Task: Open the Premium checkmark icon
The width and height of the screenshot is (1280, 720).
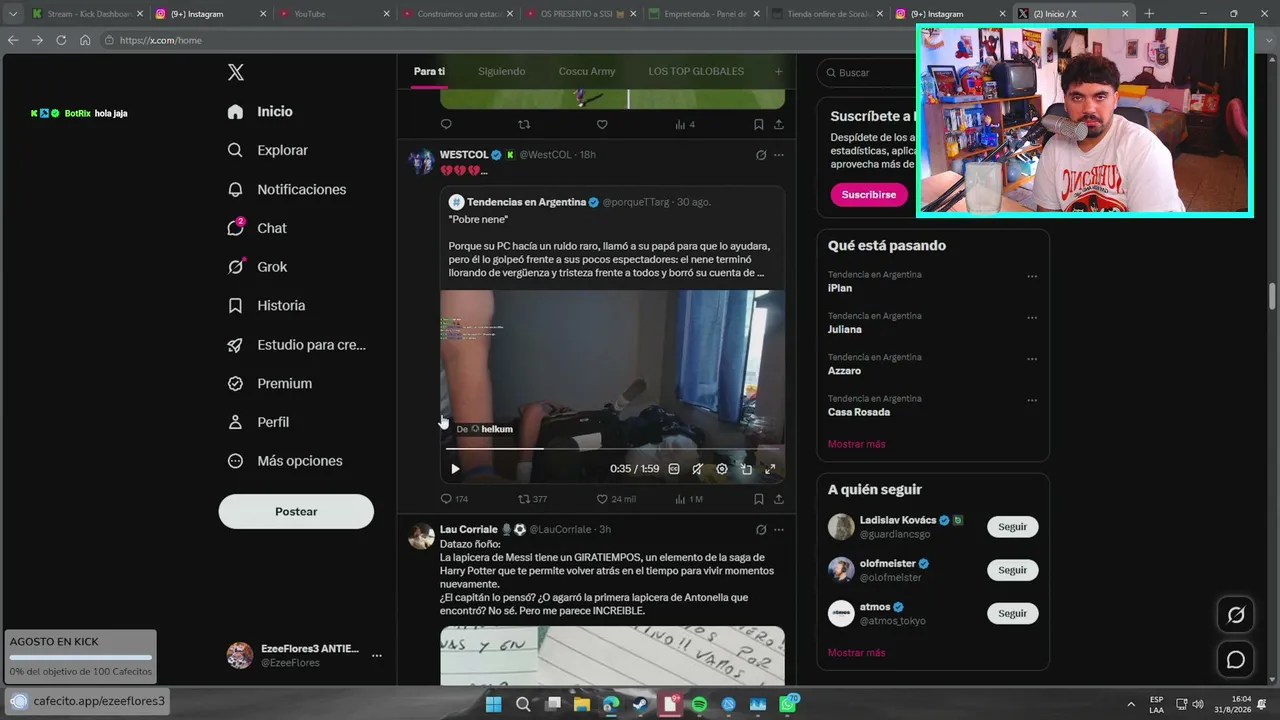Action: click(236, 384)
